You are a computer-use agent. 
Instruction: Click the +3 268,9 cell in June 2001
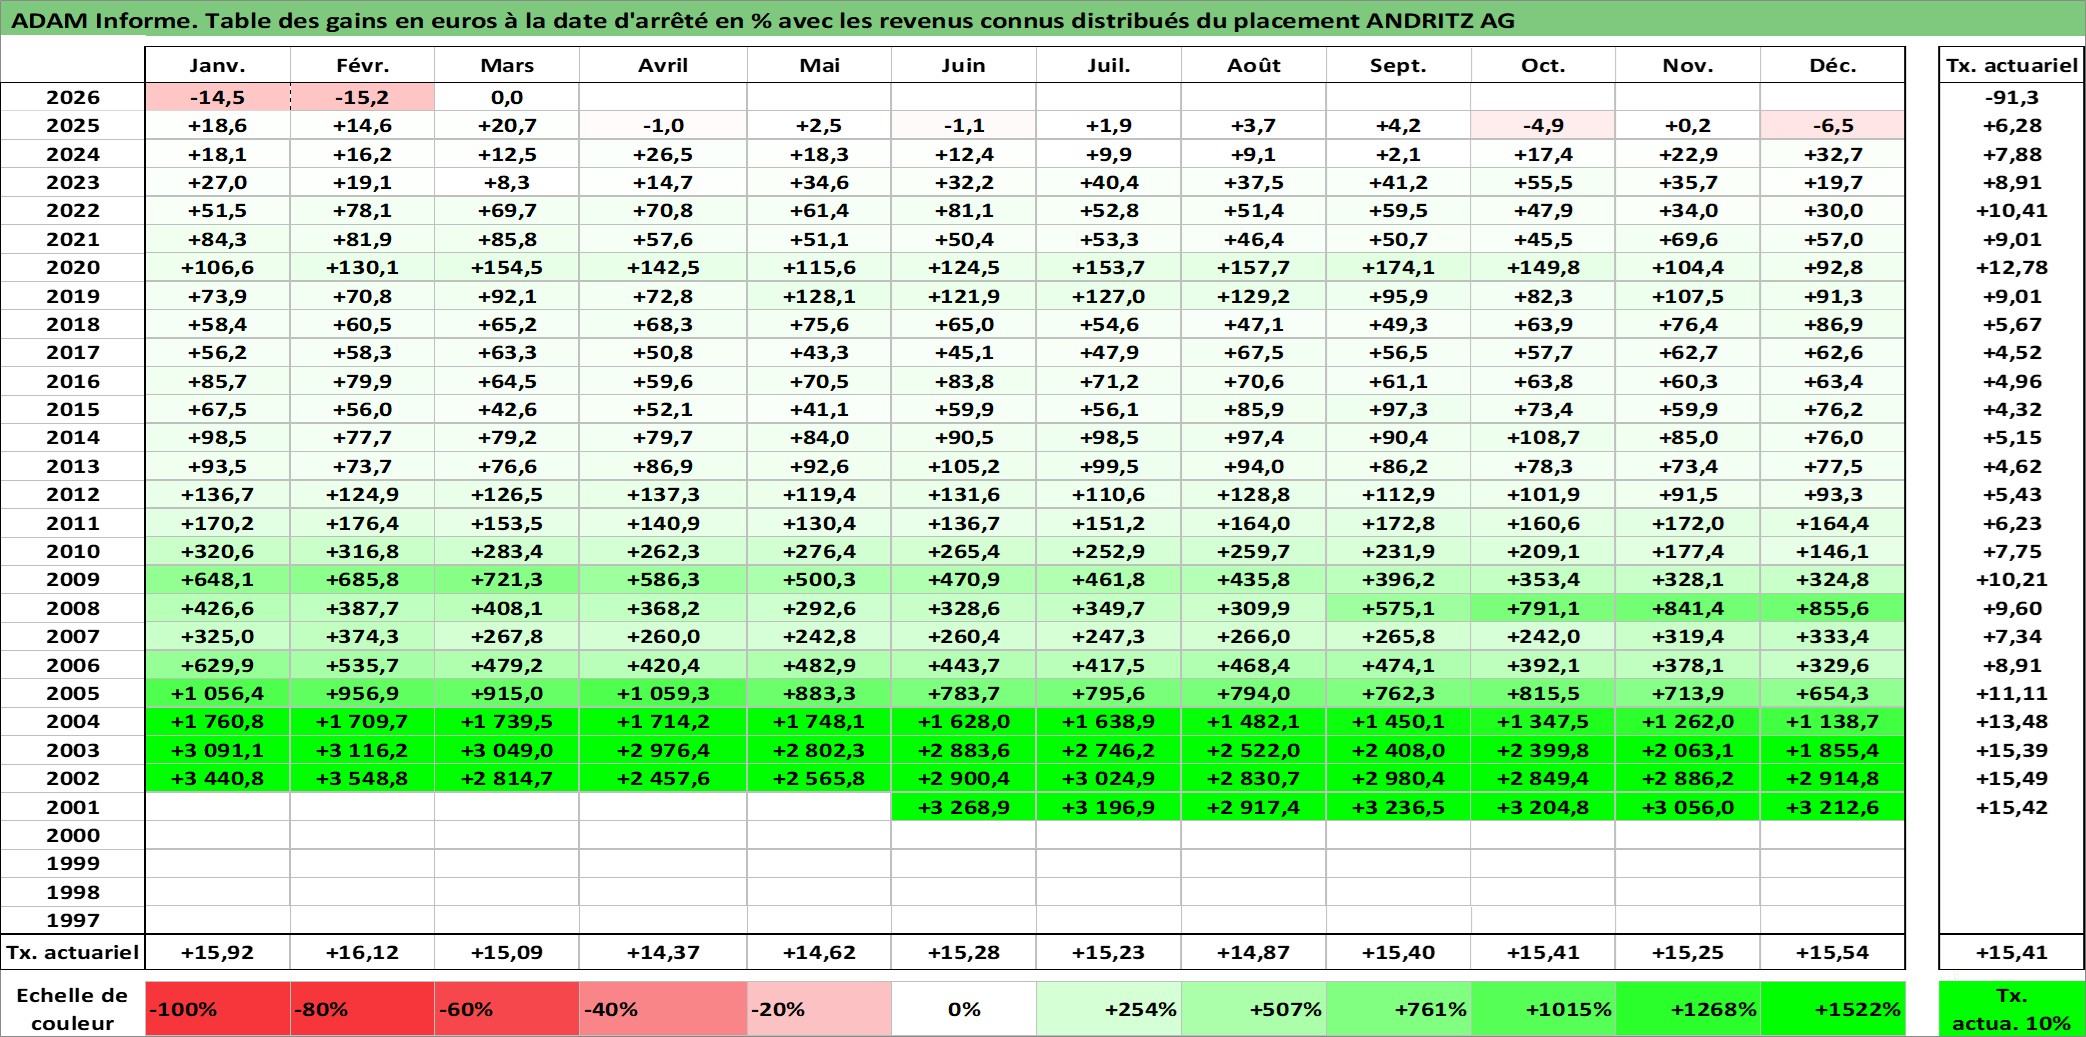(x=963, y=807)
